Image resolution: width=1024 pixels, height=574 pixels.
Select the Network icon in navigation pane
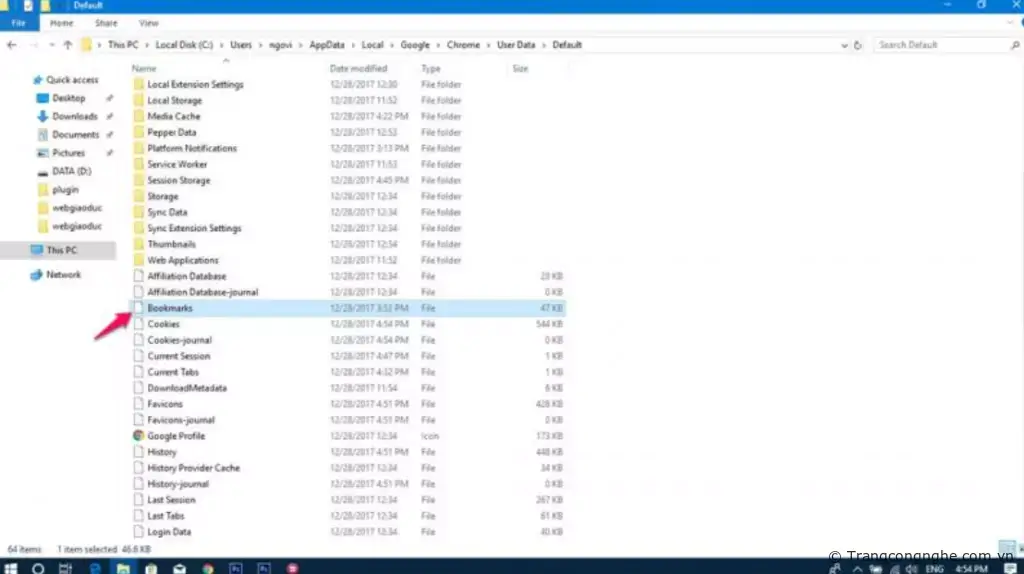point(37,274)
